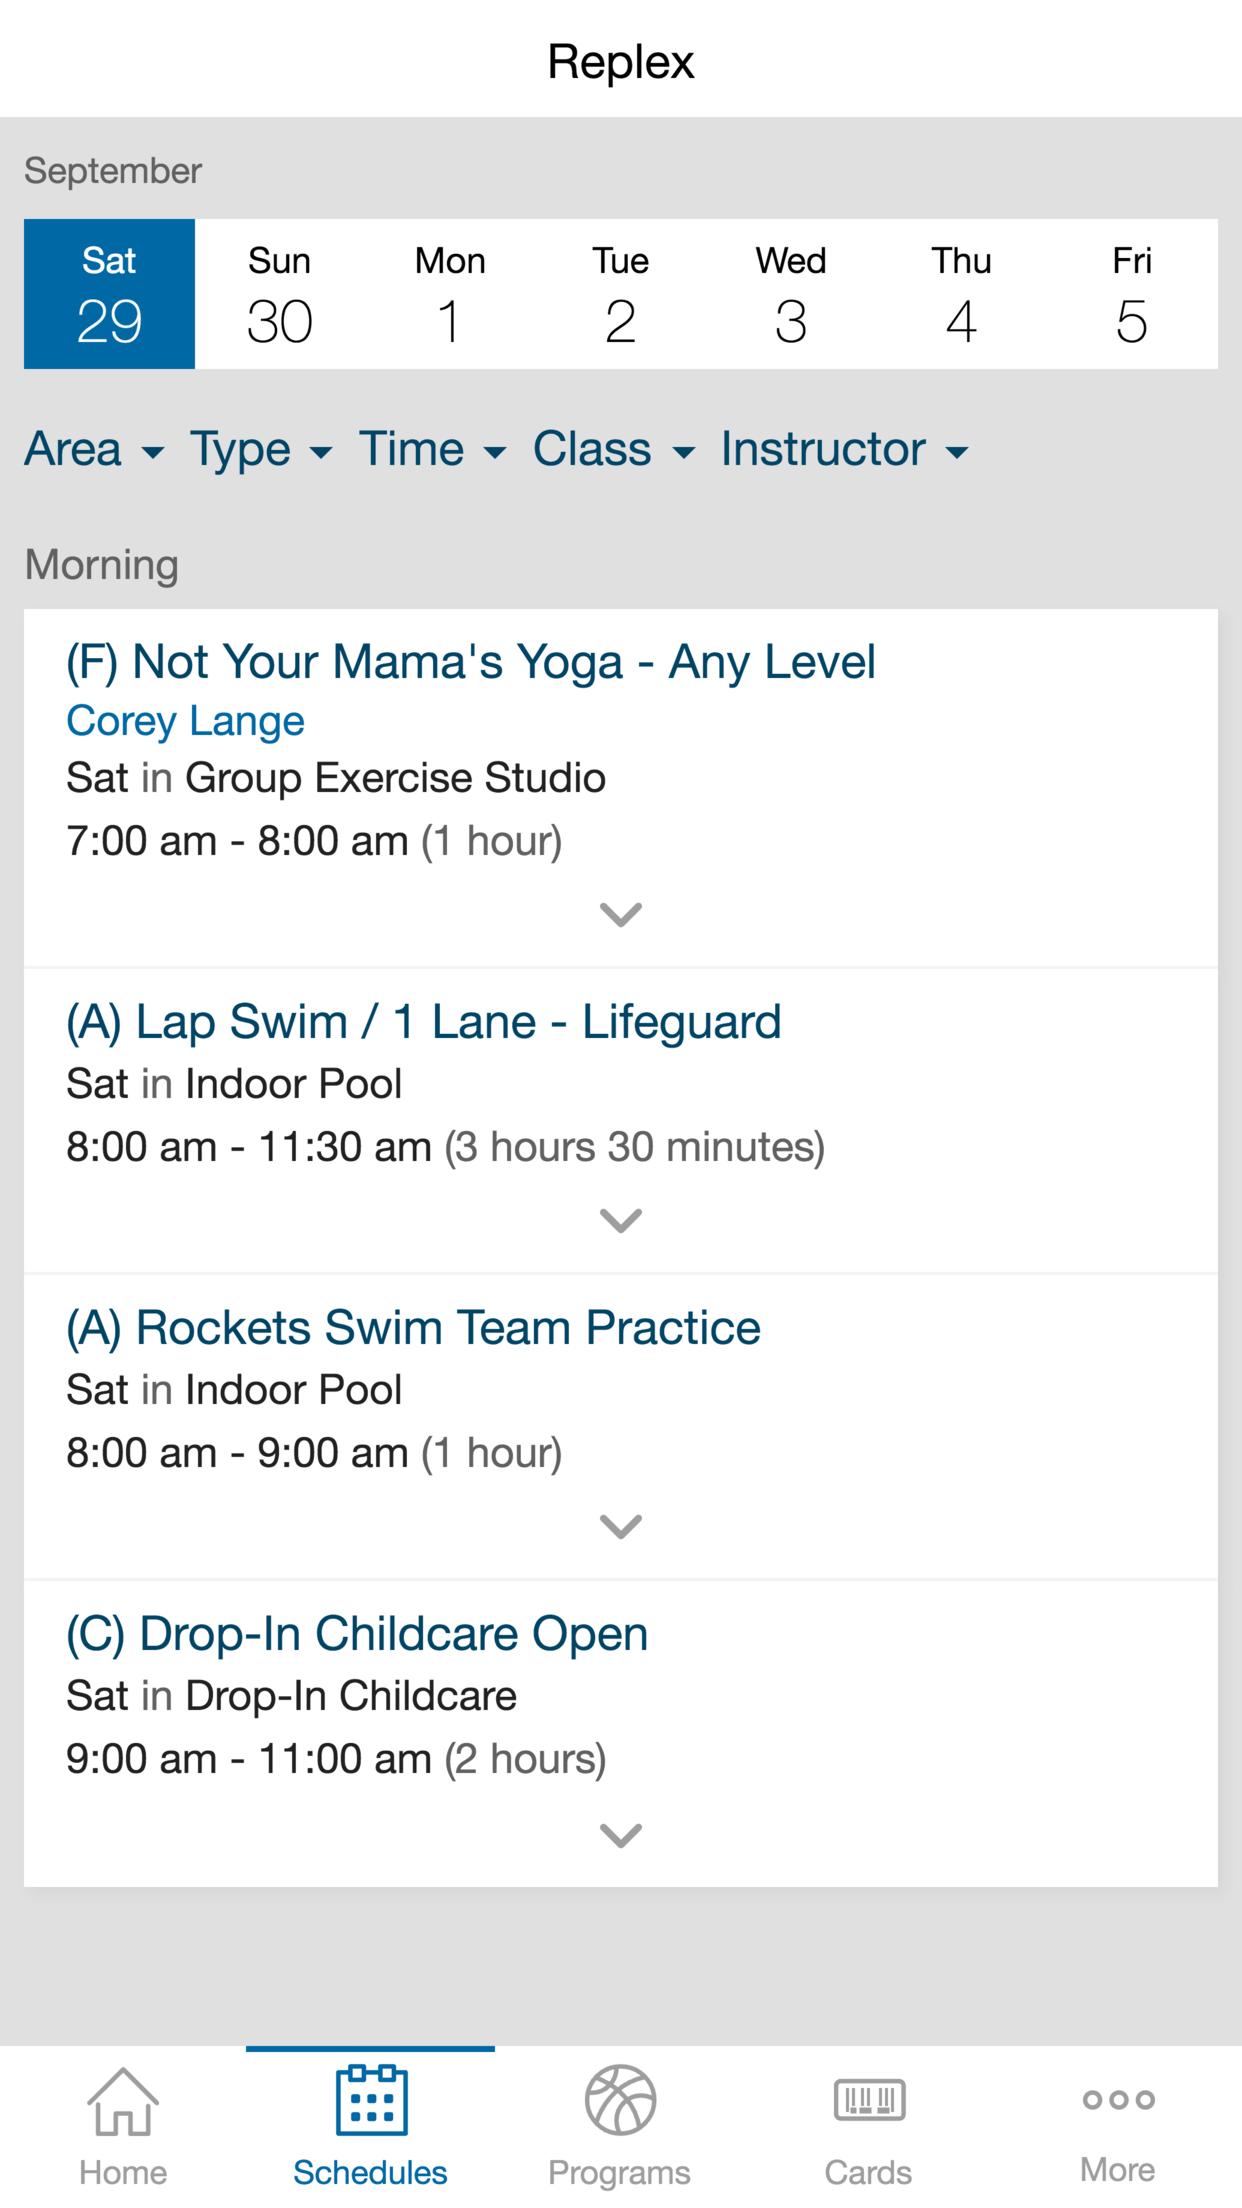Select Sun 30 in date strip

[x=280, y=294]
